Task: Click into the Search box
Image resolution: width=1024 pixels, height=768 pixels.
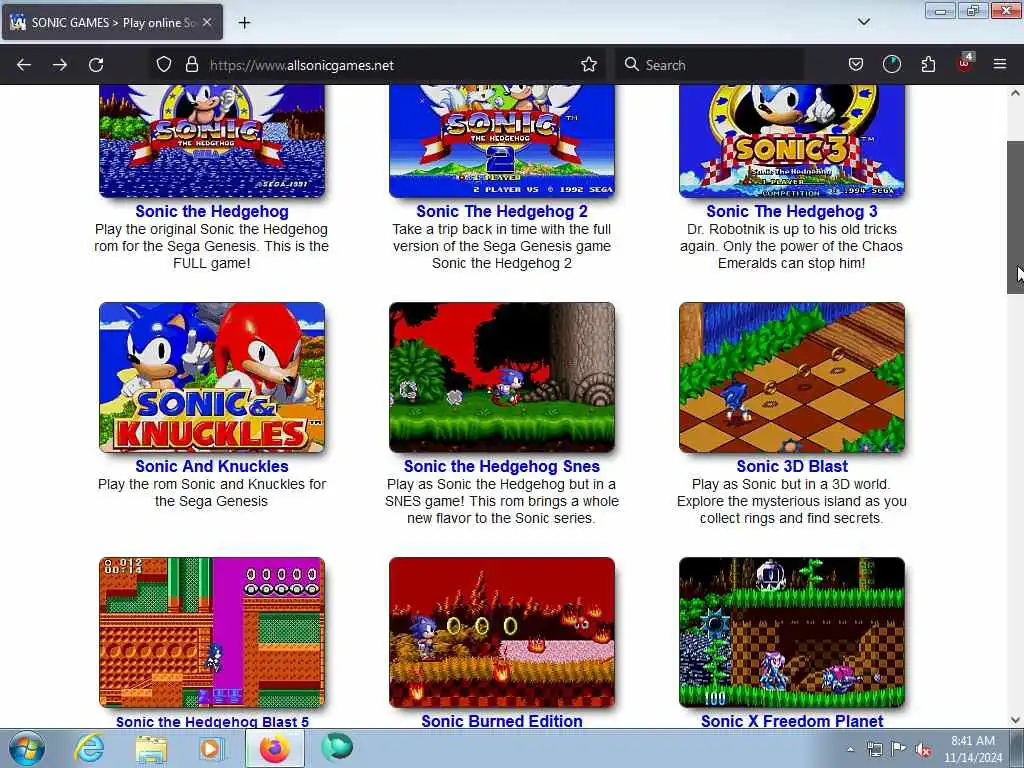Action: [x=712, y=65]
